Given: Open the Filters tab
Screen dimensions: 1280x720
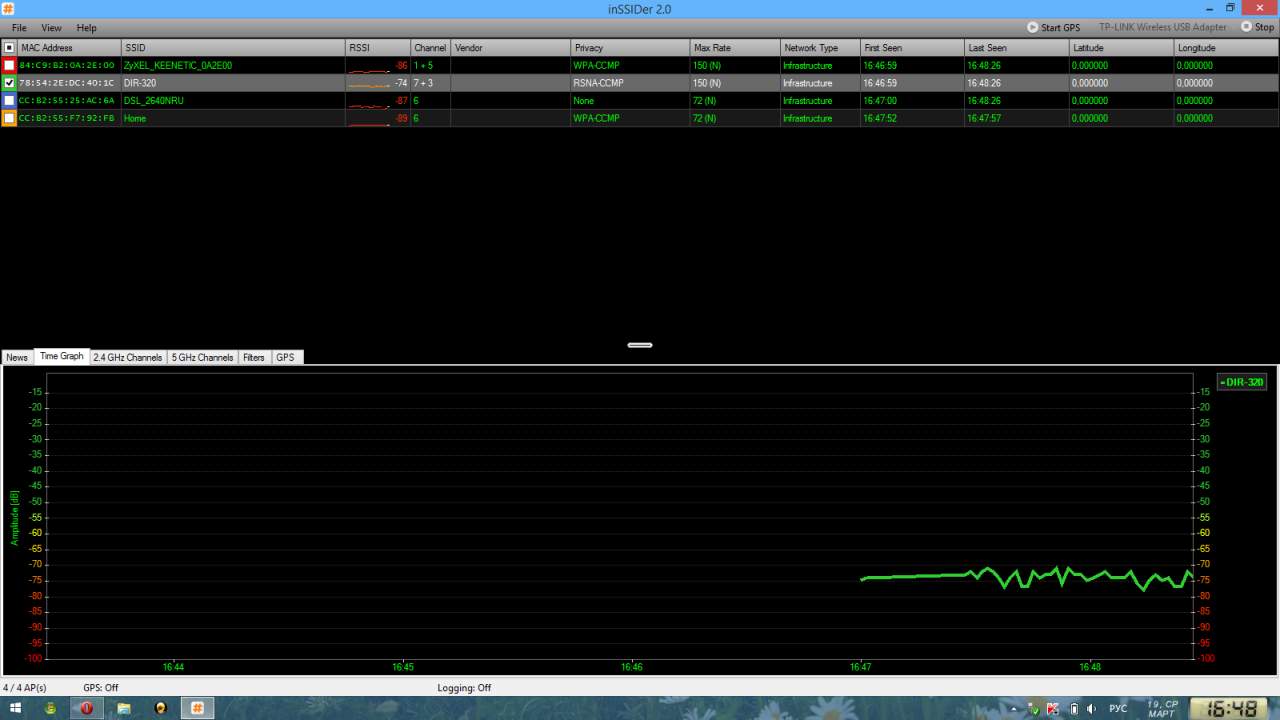Looking at the screenshot, I should [x=254, y=357].
